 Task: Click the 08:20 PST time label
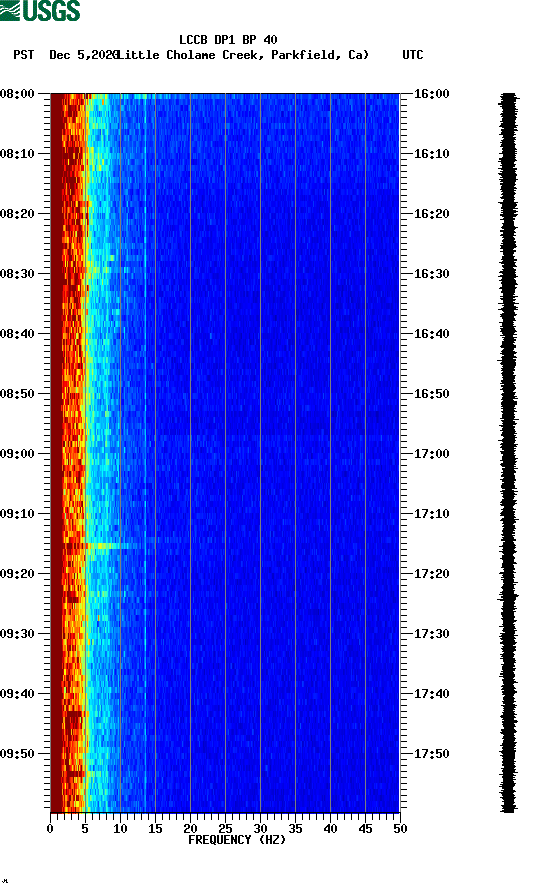click(x=17, y=214)
